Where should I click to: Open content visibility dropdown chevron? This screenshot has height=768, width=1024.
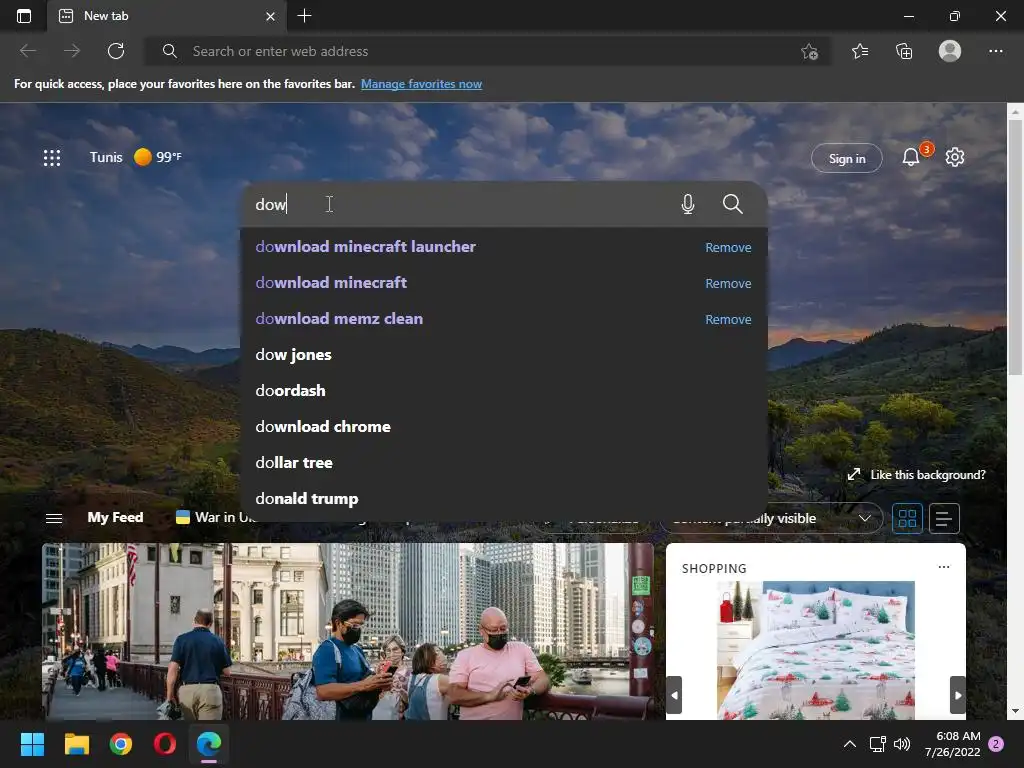[x=865, y=518]
